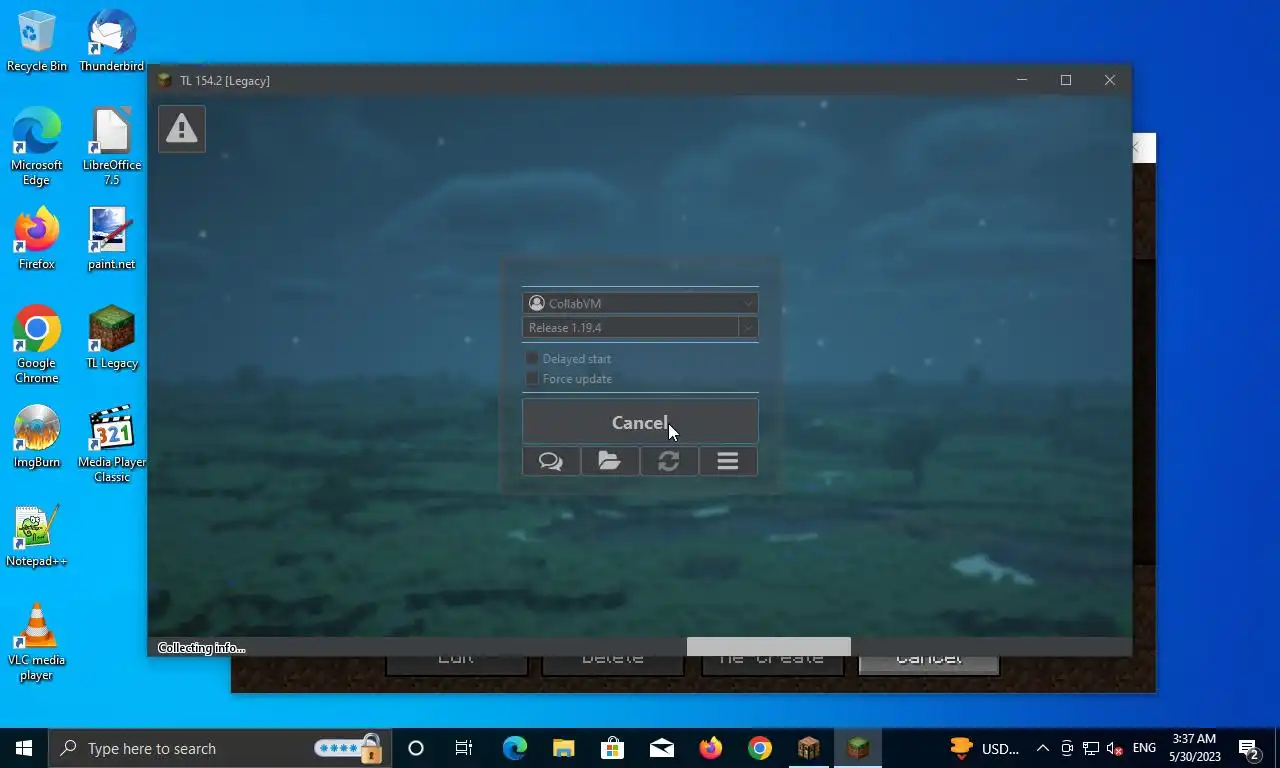Click the warning triangle icon in TL launcher
Viewport: 1280px width, 768px height.
point(181,129)
